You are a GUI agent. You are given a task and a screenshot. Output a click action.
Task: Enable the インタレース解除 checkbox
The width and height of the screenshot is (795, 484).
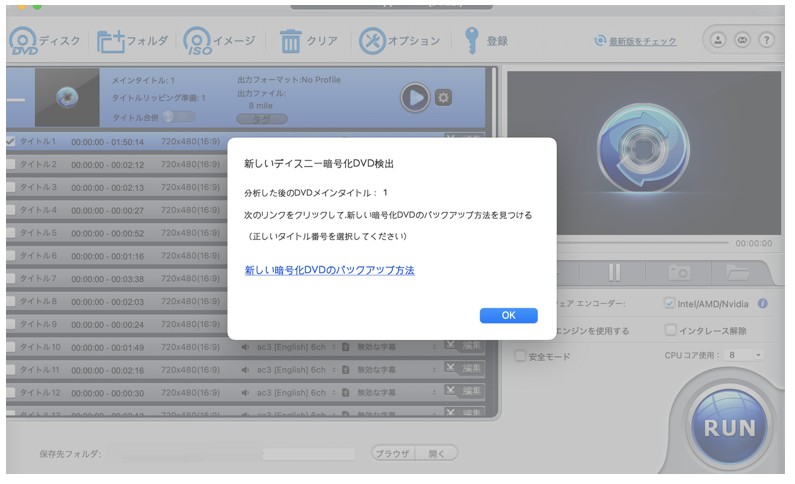click(x=670, y=330)
